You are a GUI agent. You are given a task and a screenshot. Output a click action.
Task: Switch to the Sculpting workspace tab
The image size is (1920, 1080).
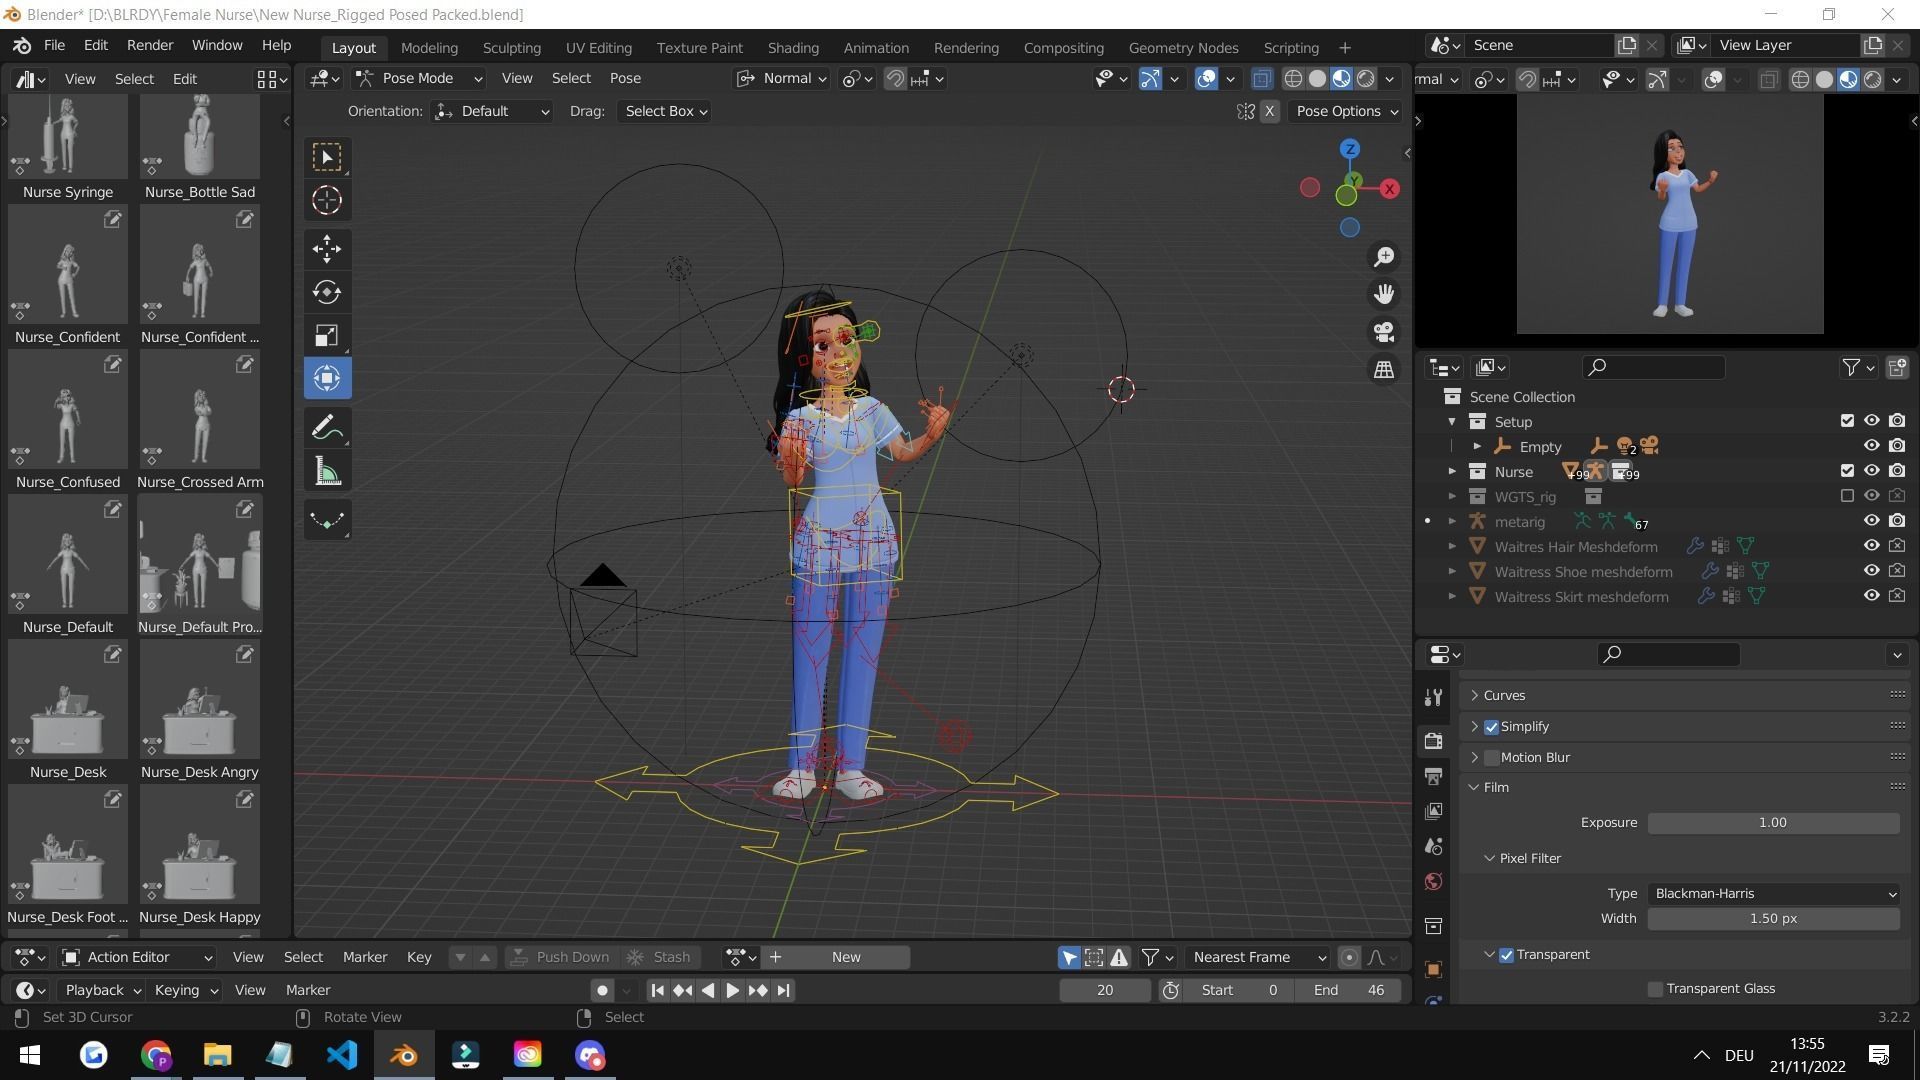click(511, 48)
